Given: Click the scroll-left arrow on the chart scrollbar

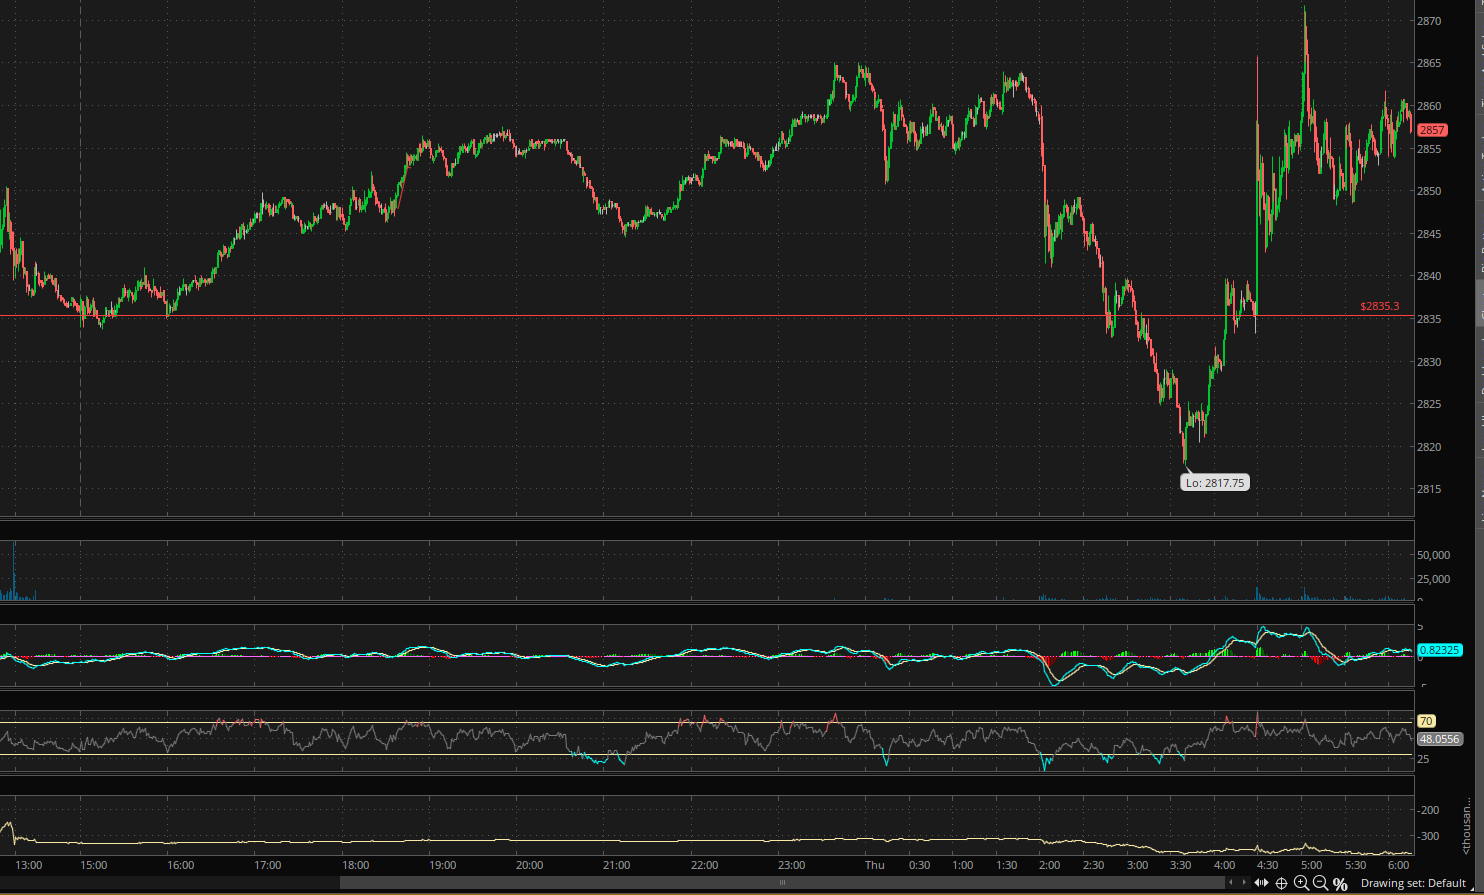Looking at the screenshot, I should pos(1231,882).
